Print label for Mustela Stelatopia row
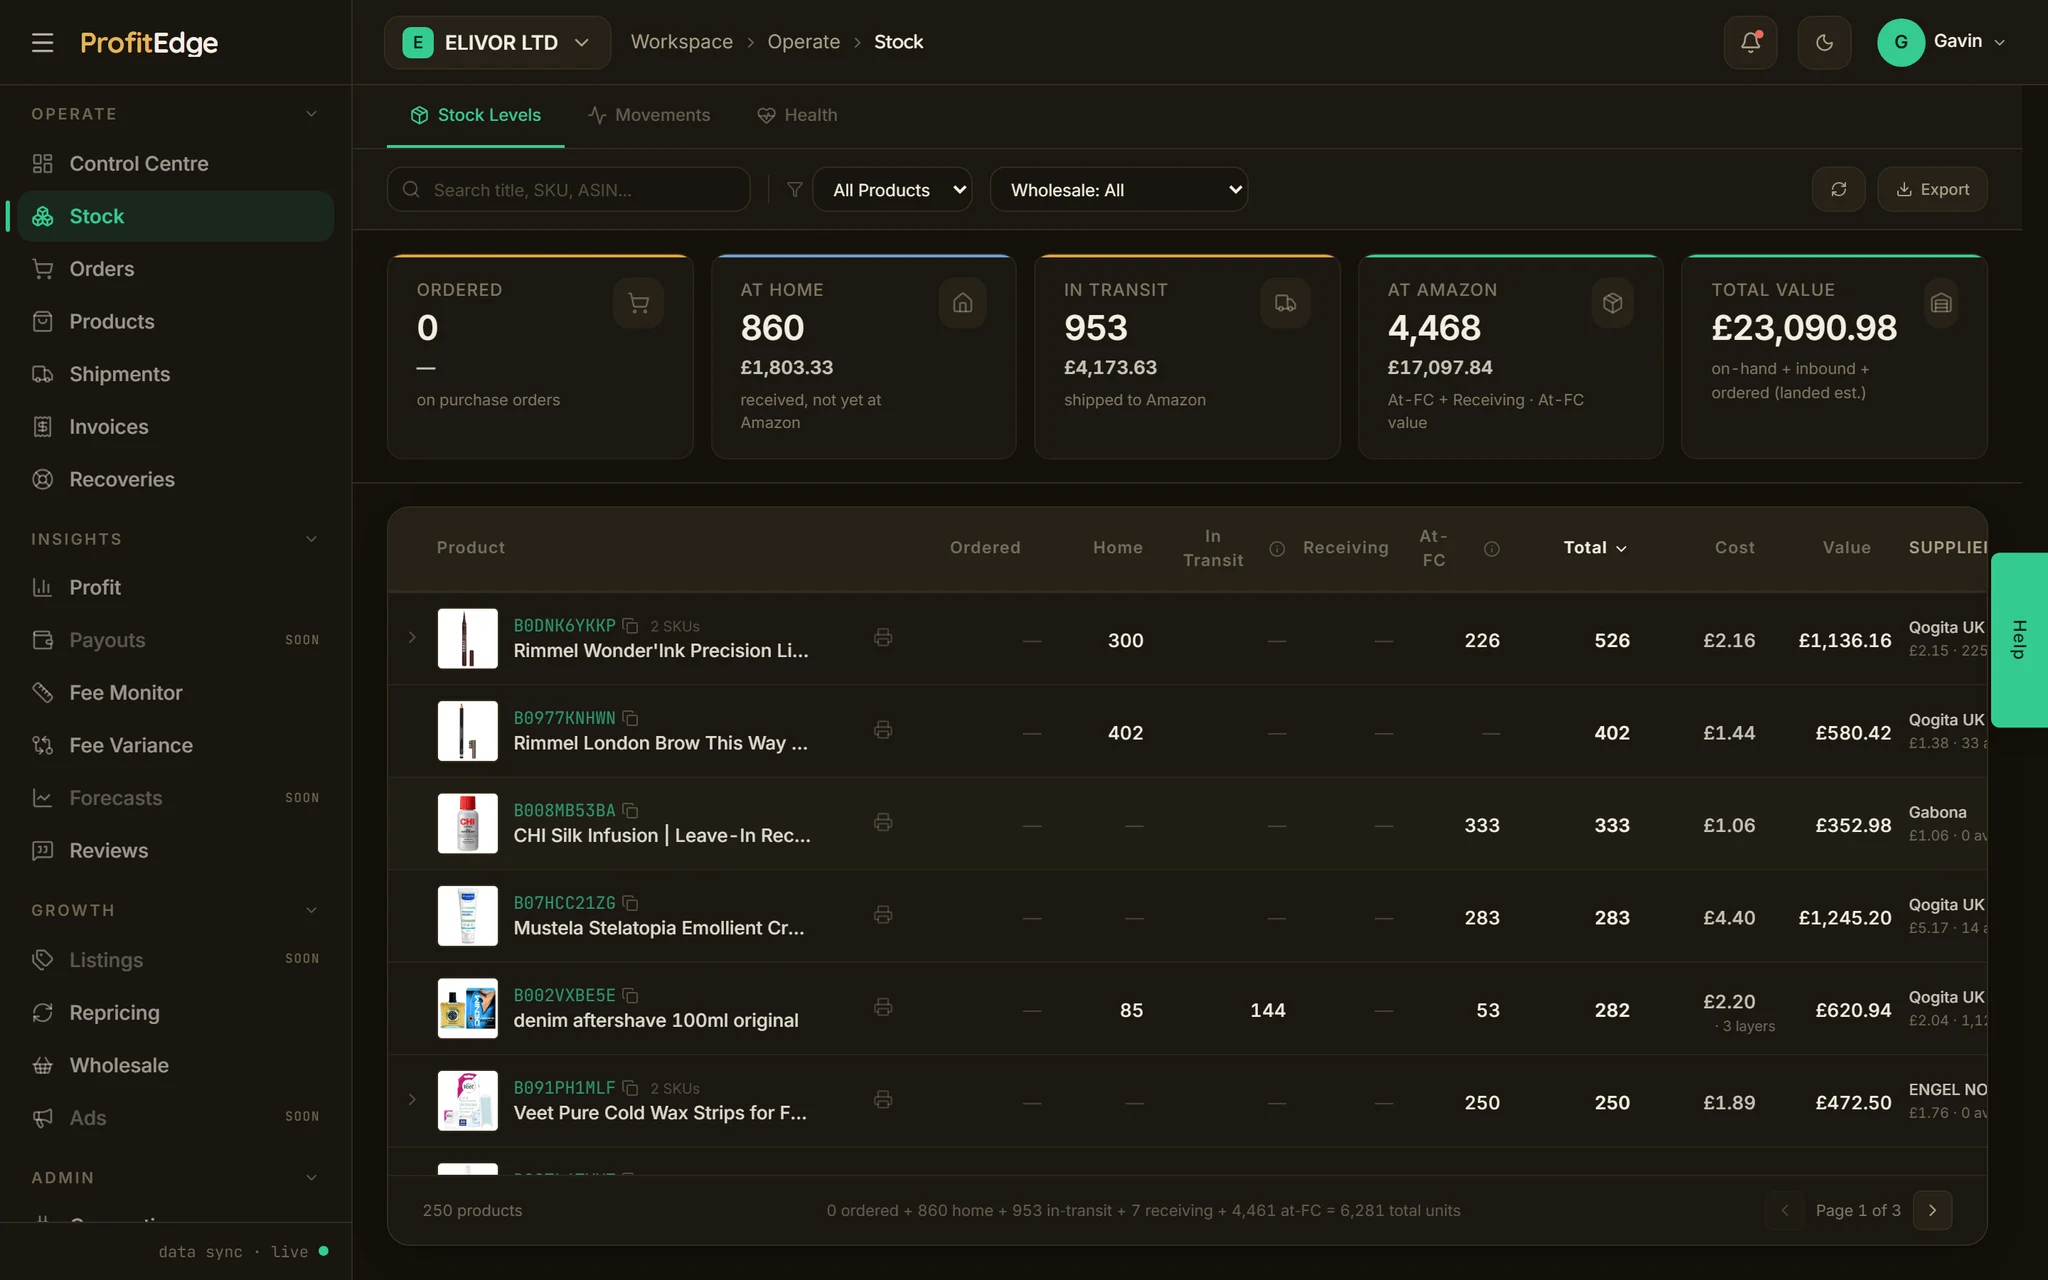 (883, 915)
